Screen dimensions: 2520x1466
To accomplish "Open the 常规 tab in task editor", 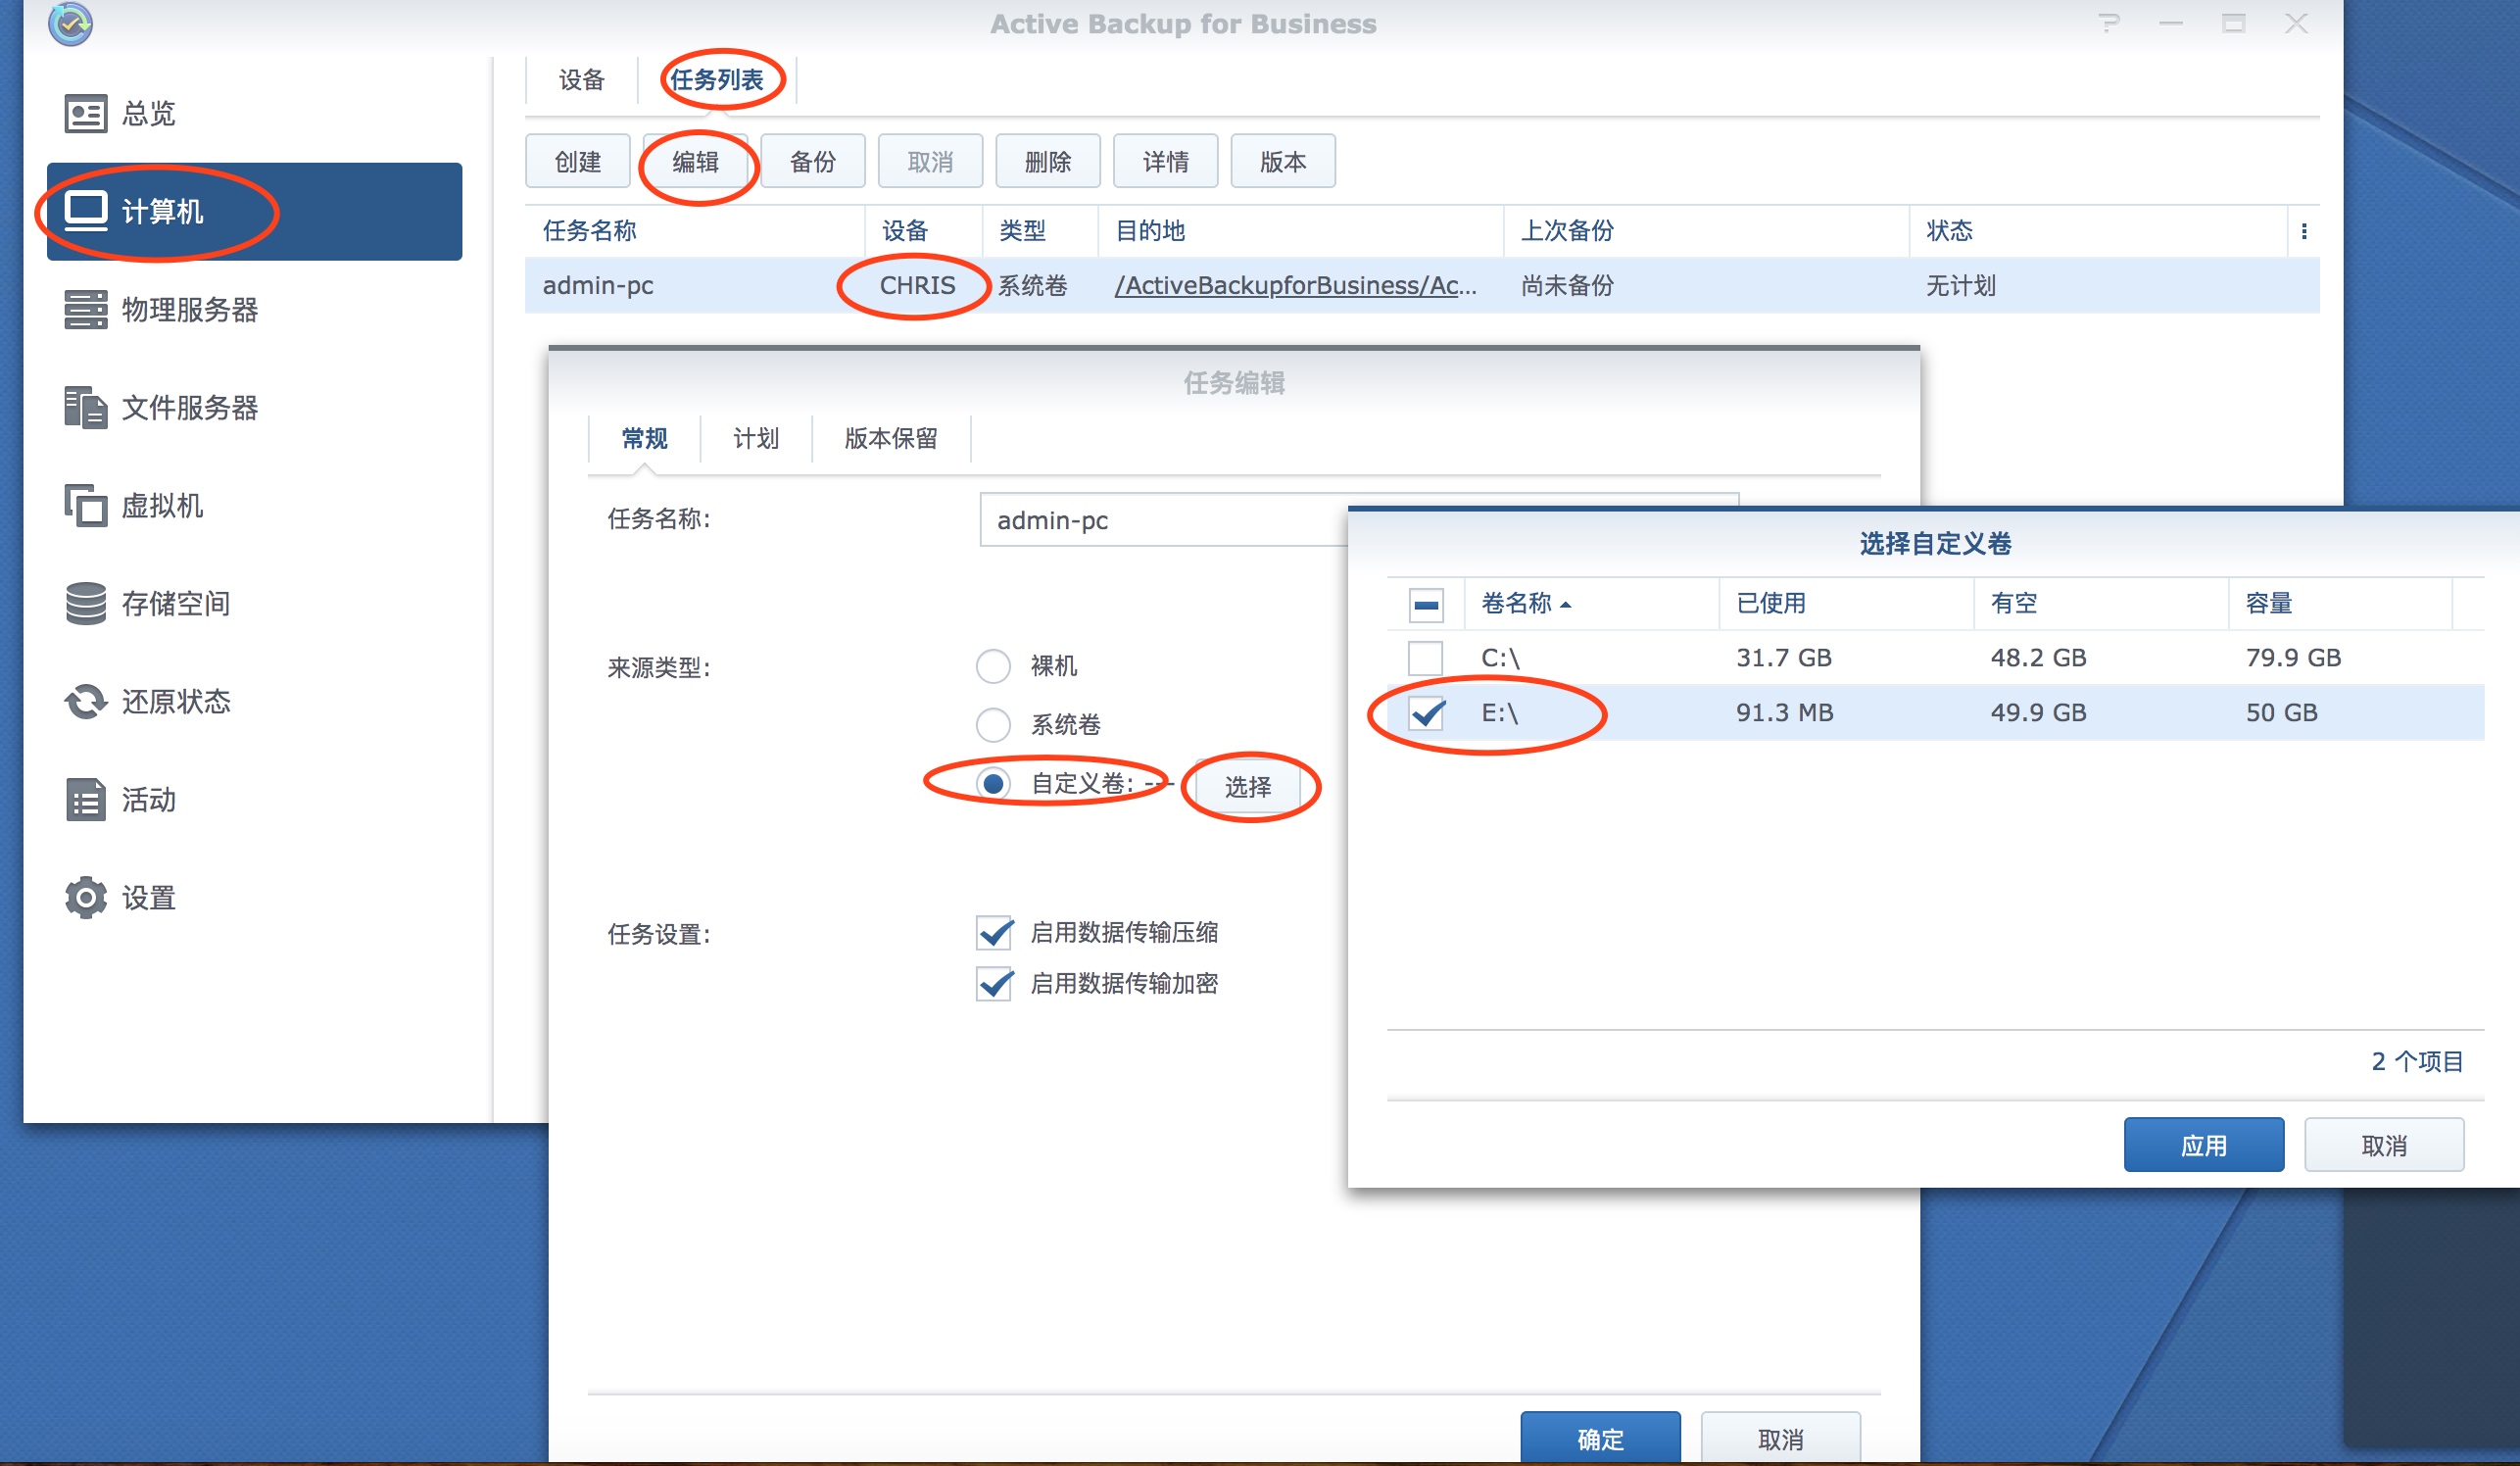I will click(x=644, y=439).
